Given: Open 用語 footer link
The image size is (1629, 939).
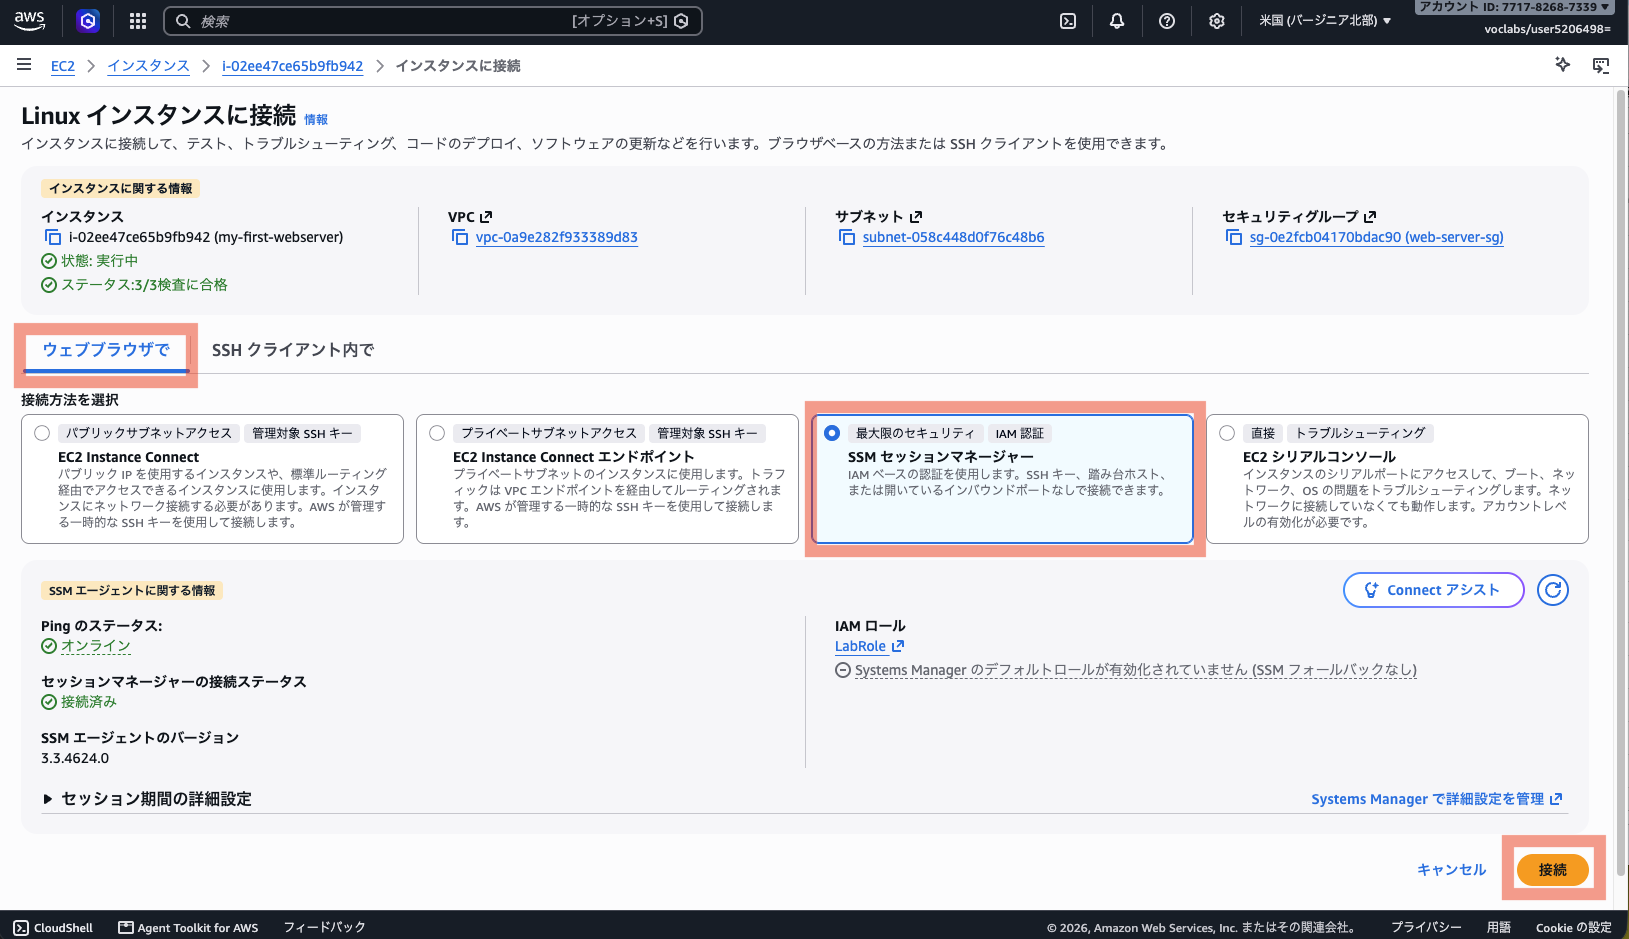Looking at the screenshot, I should click(1499, 928).
